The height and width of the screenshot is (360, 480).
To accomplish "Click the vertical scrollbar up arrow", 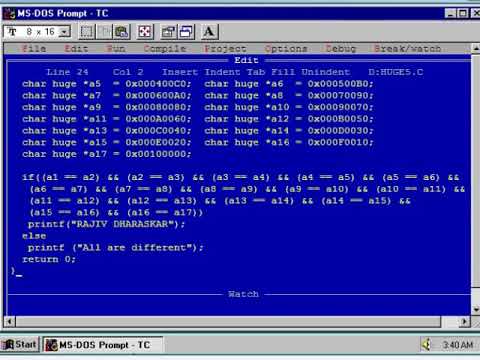I will [x=476, y=48].
